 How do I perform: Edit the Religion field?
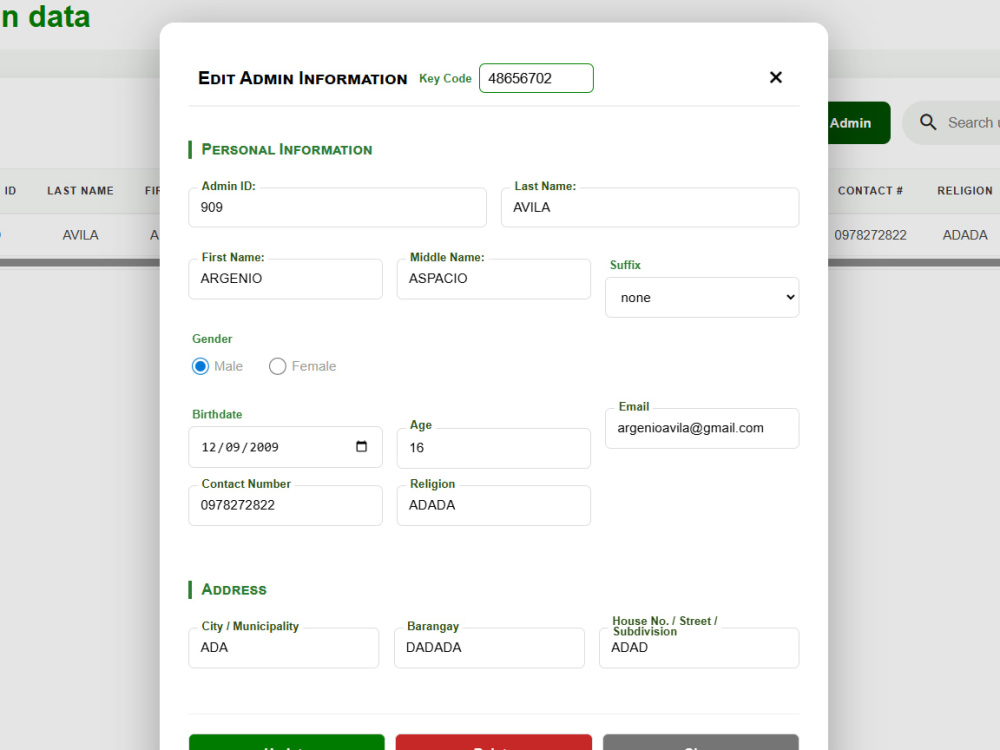click(494, 505)
